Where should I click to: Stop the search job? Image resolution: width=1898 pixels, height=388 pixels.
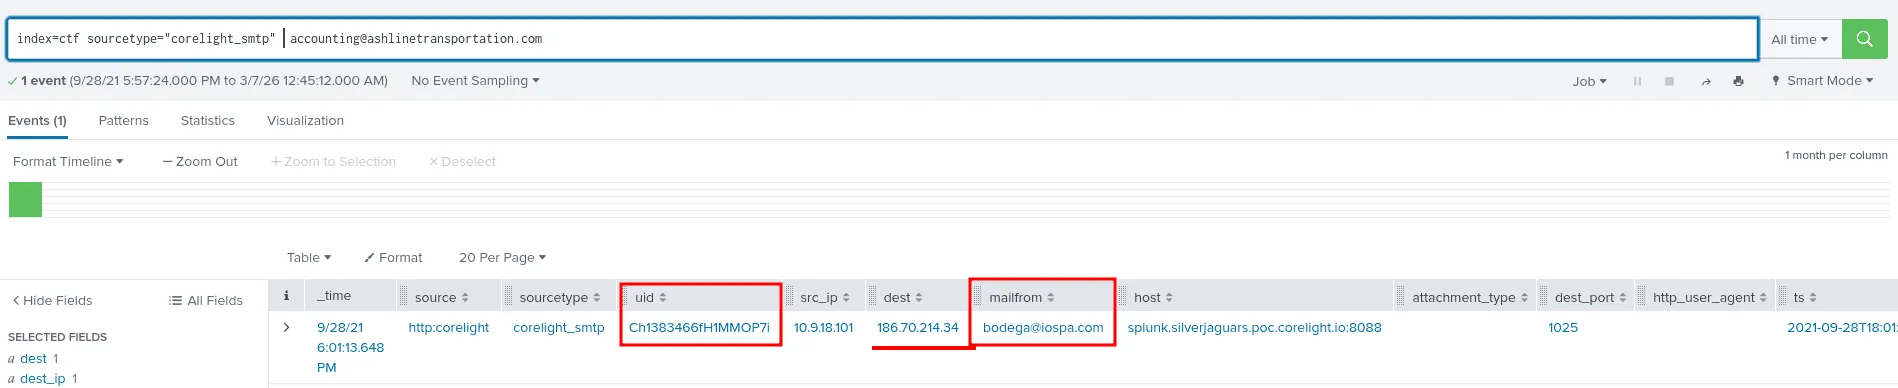click(x=1669, y=81)
